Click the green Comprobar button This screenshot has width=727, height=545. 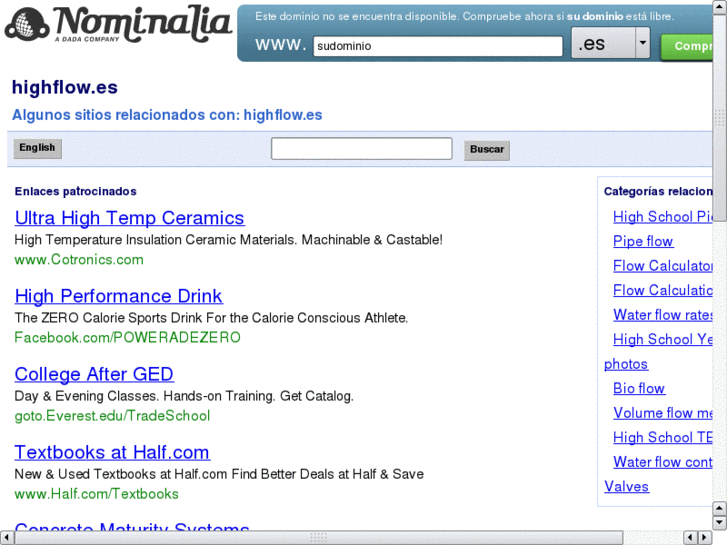click(687, 46)
